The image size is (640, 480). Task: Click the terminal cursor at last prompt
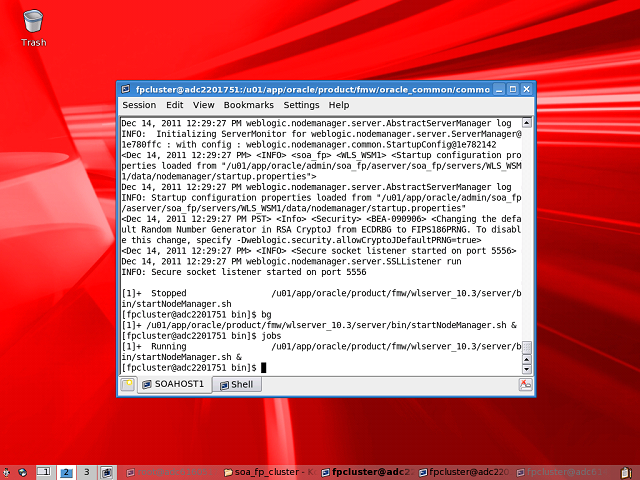pos(264,368)
